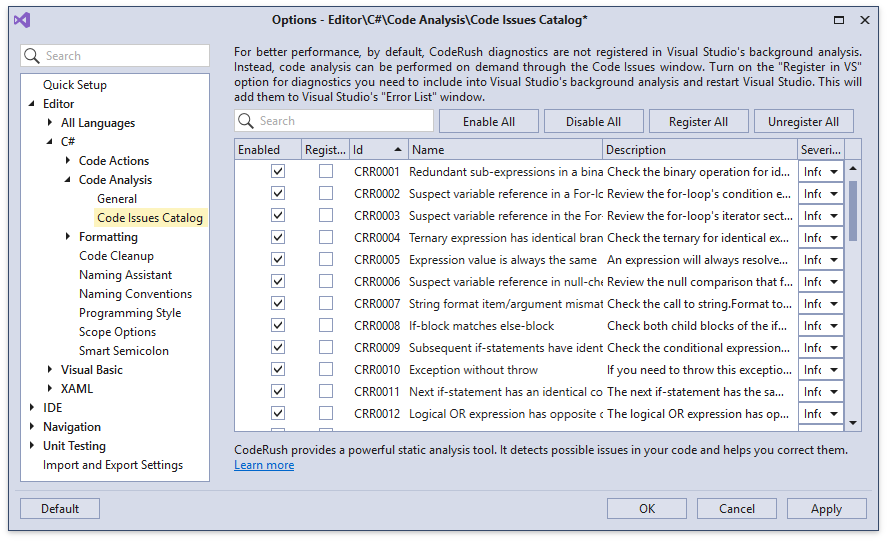Select Naming Conventions in the options tree
The width and height of the screenshot is (887, 541).
pos(135,294)
